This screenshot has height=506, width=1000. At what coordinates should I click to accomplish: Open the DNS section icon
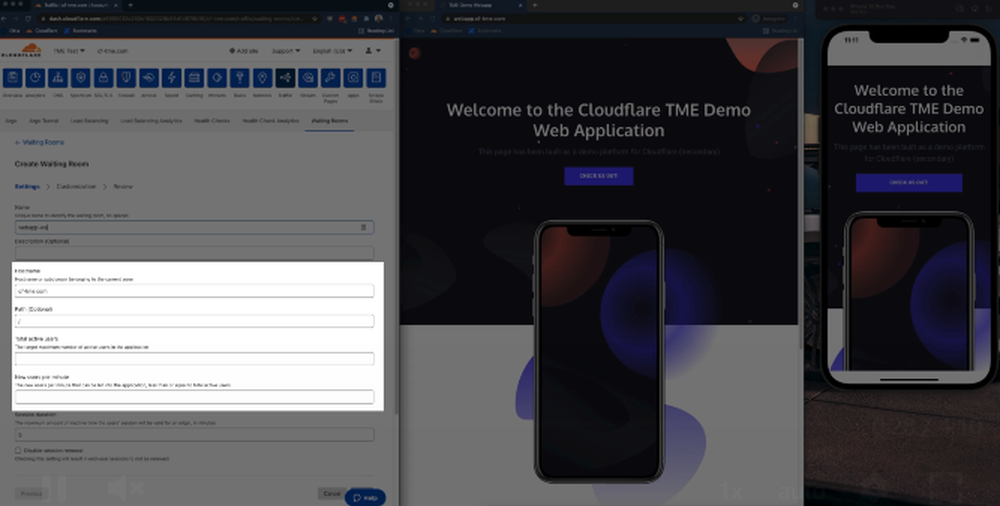point(58,78)
